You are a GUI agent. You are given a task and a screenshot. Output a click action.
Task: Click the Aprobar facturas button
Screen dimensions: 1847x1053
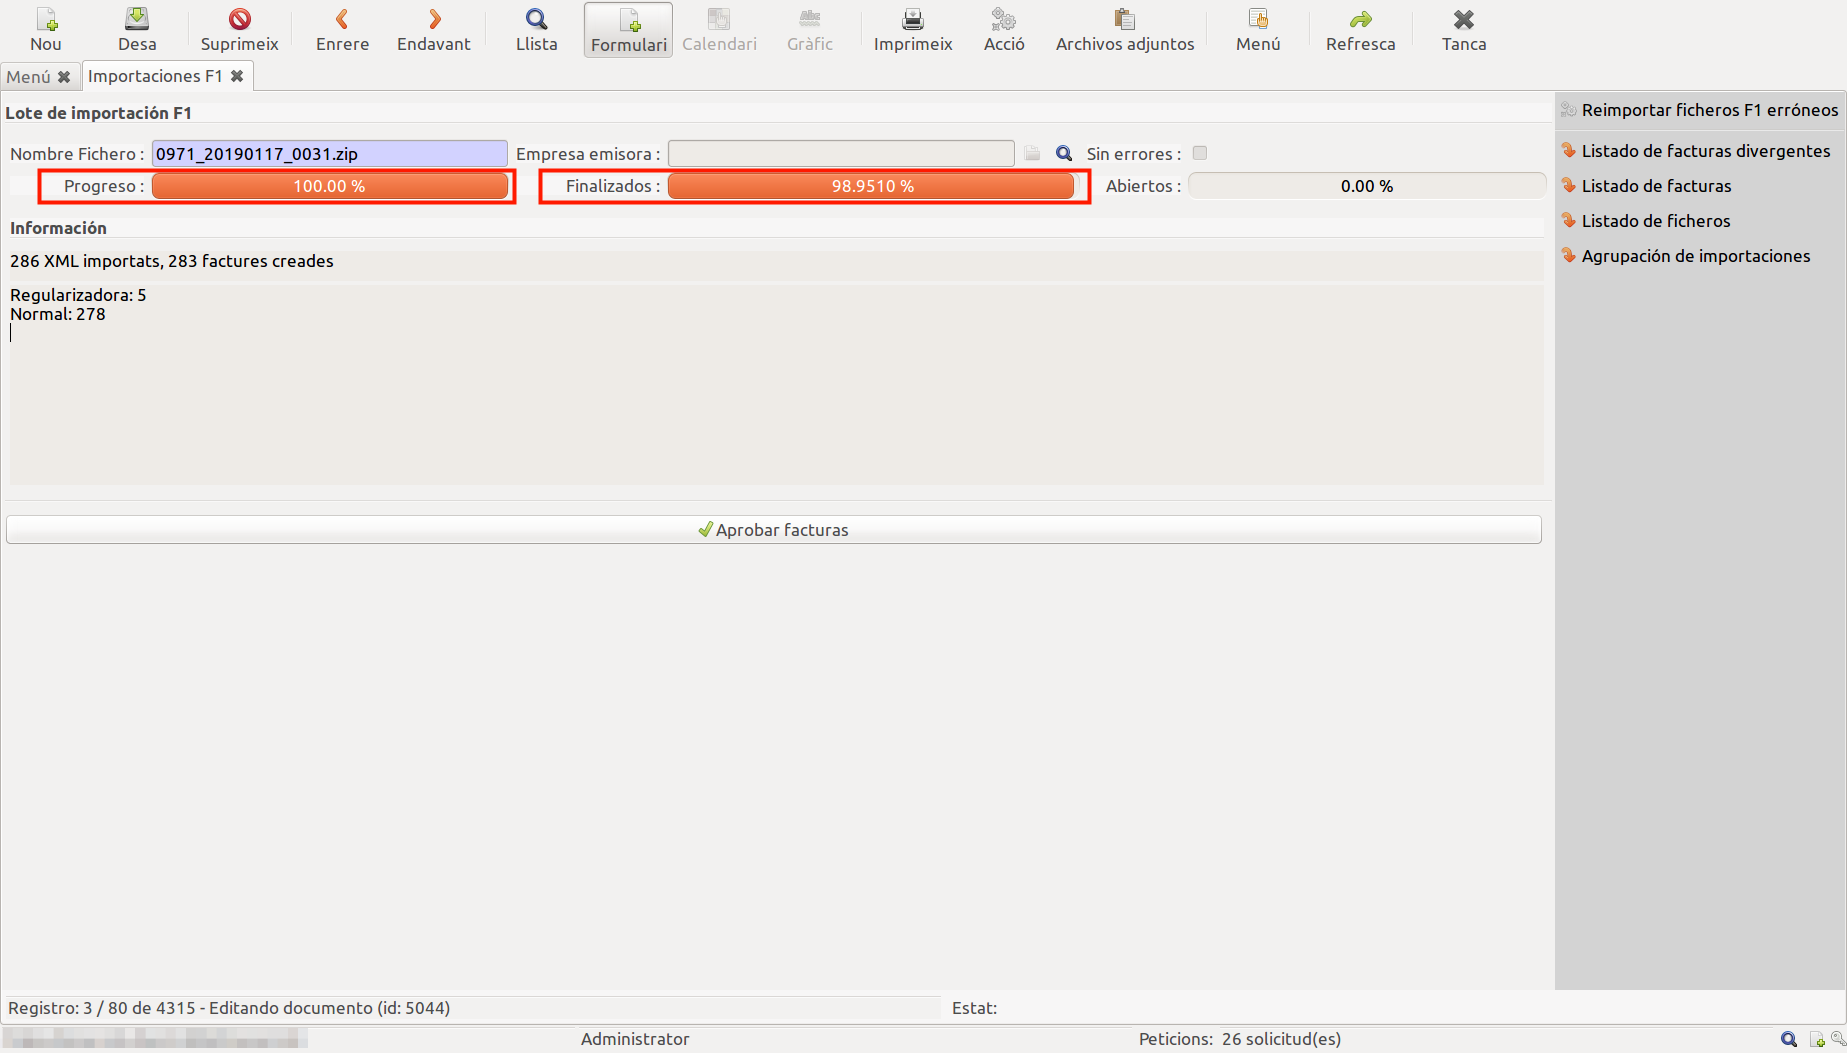click(774, 530)
